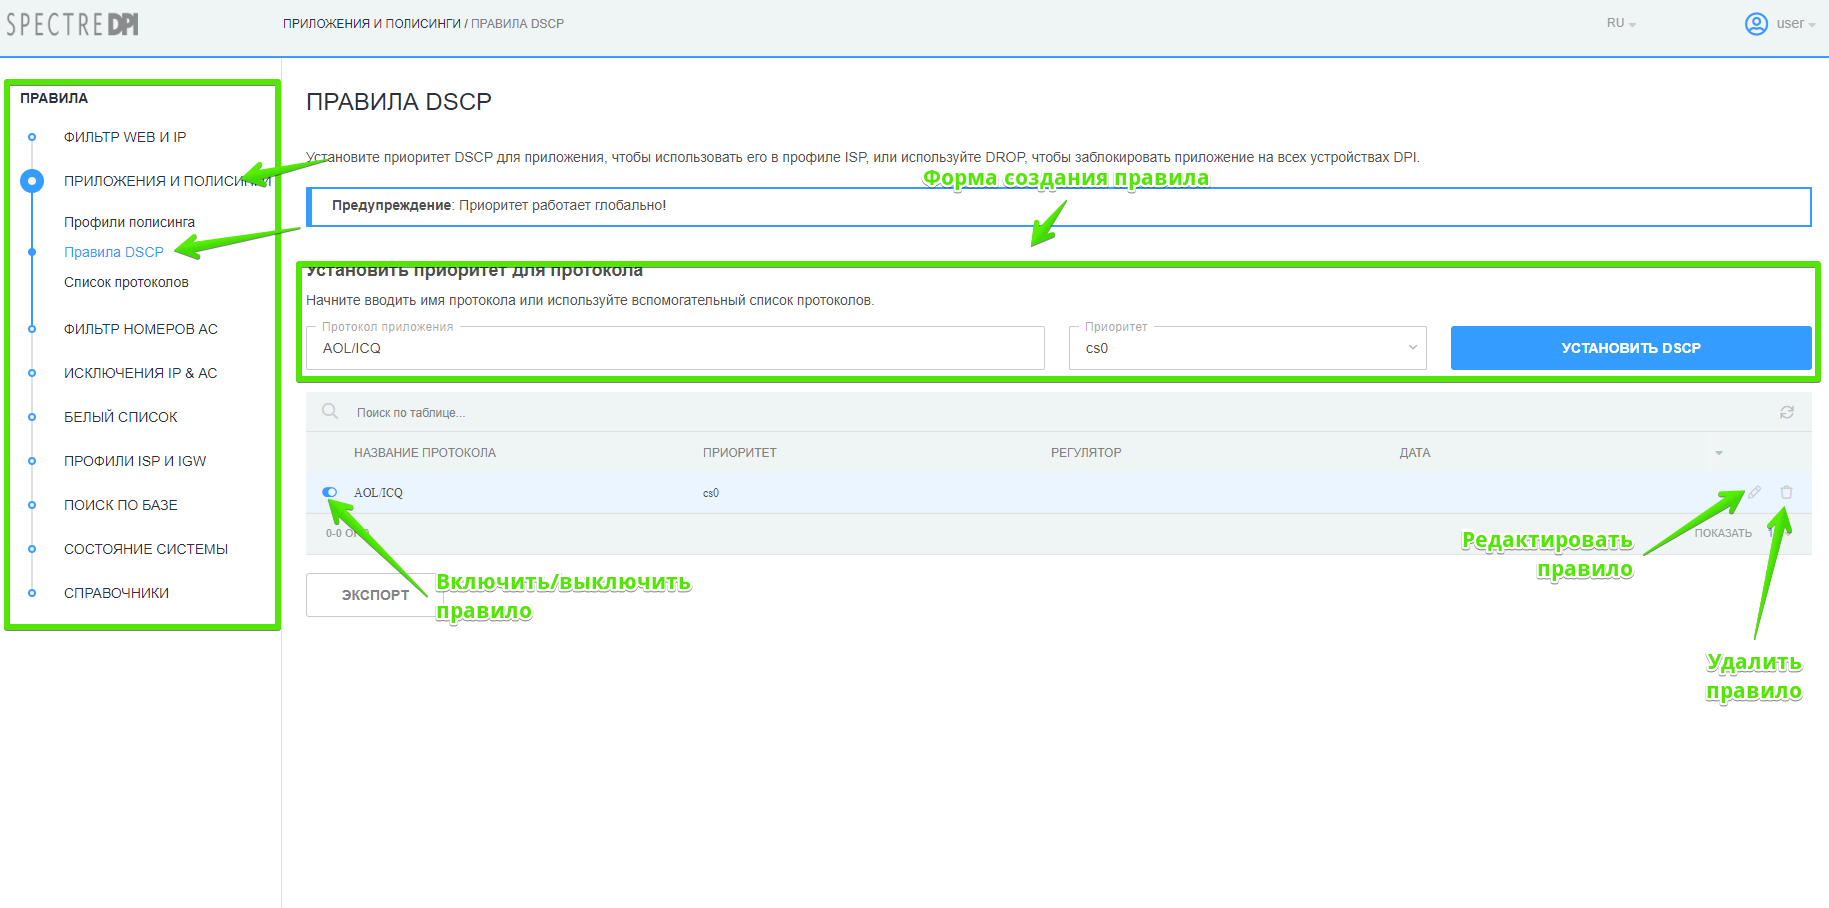Screen dimensions: 1829x908
Task: Go to БЕЛЫЙ СПИСОК section
Action: (120, 417)
